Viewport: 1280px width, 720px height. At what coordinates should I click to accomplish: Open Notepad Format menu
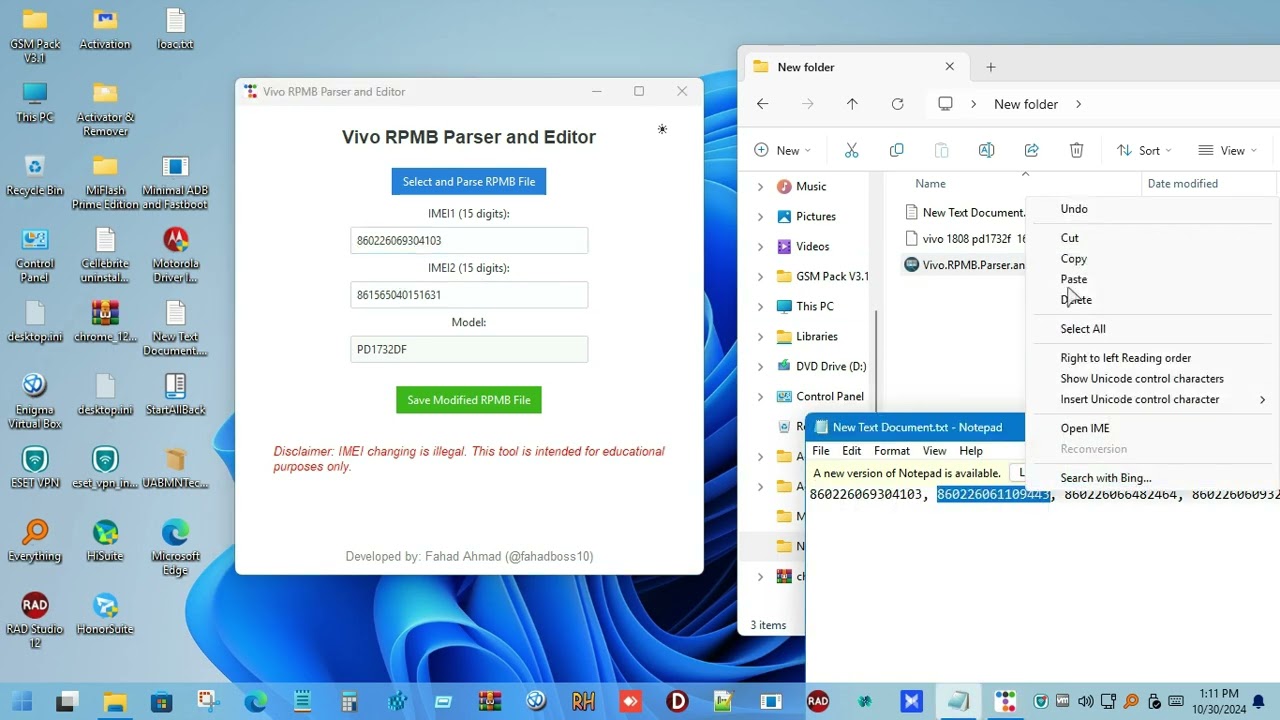click(892, 451)
